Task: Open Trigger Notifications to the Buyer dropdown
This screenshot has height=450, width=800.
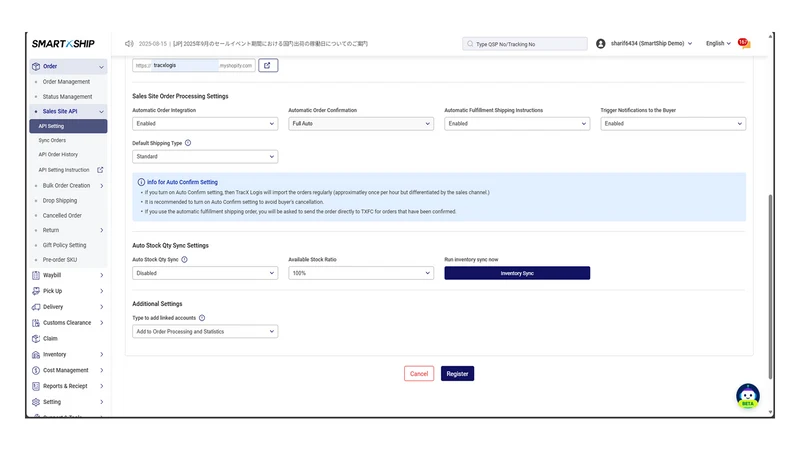Action: point(673,123)
